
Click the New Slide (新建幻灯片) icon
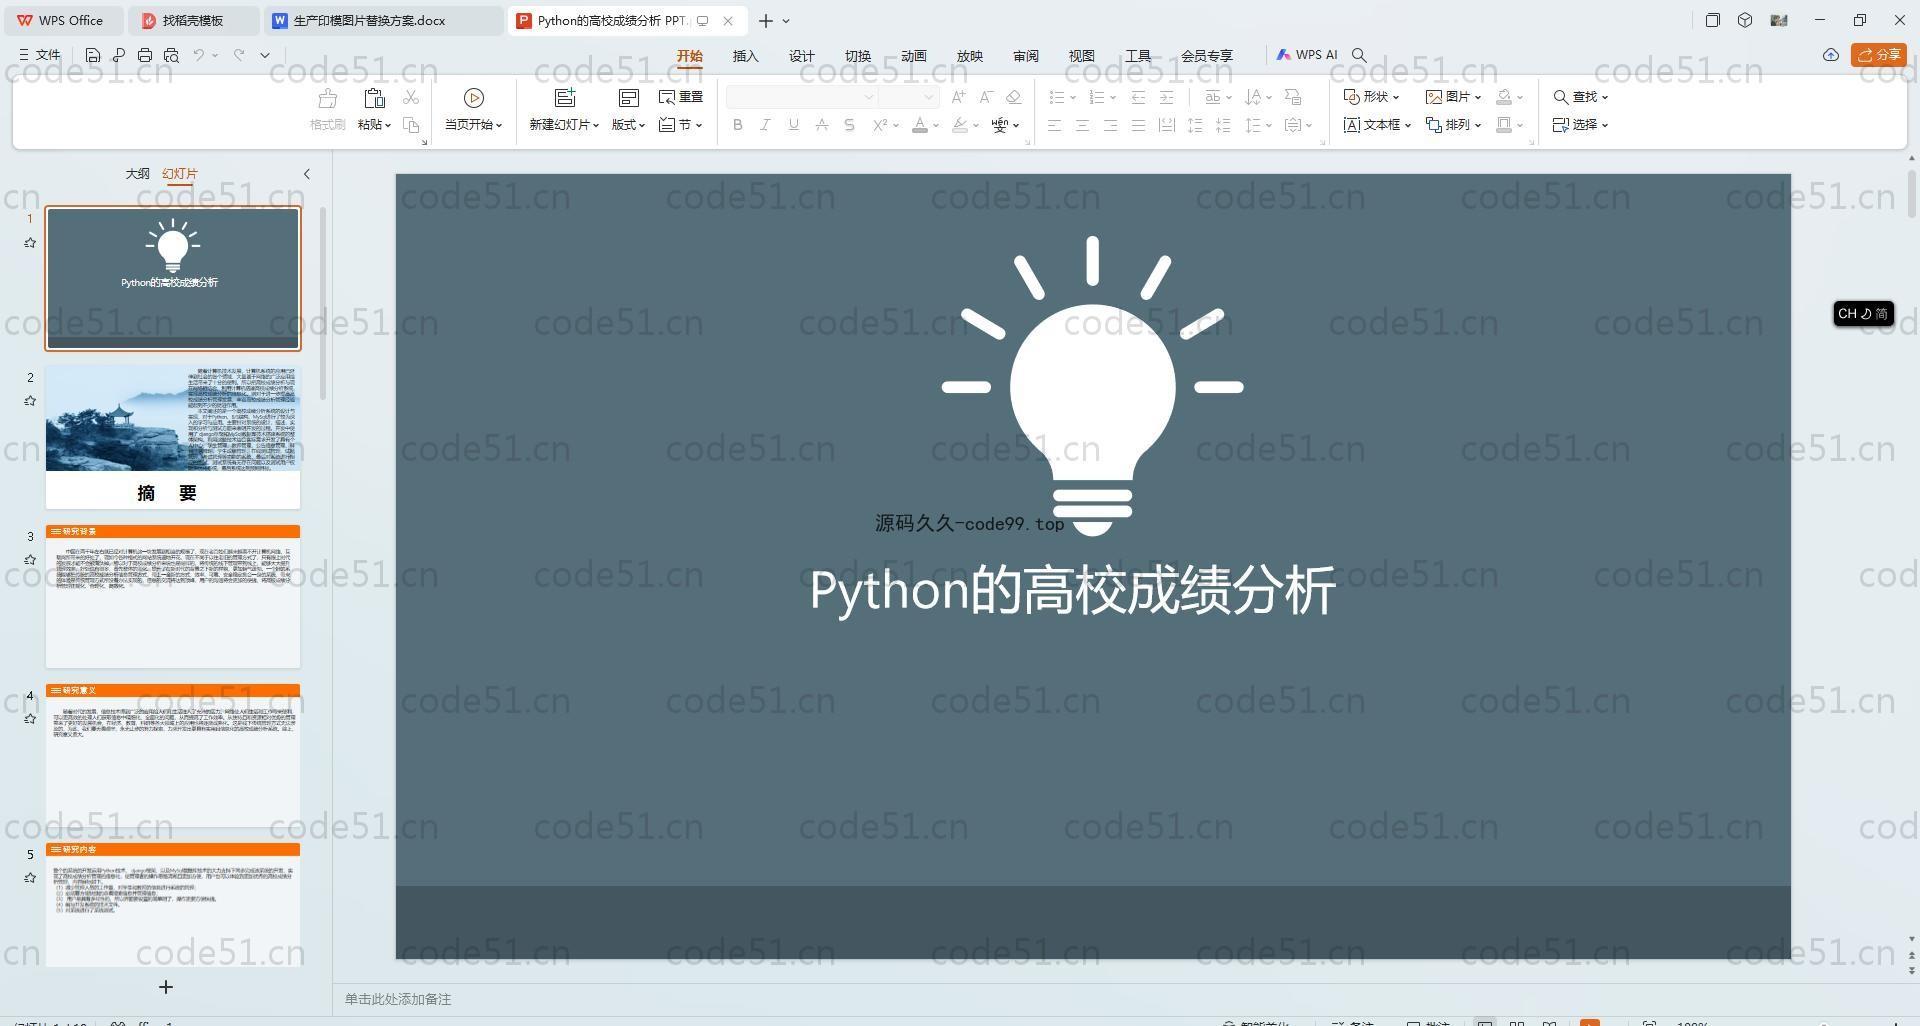click(x=565, y=98)
